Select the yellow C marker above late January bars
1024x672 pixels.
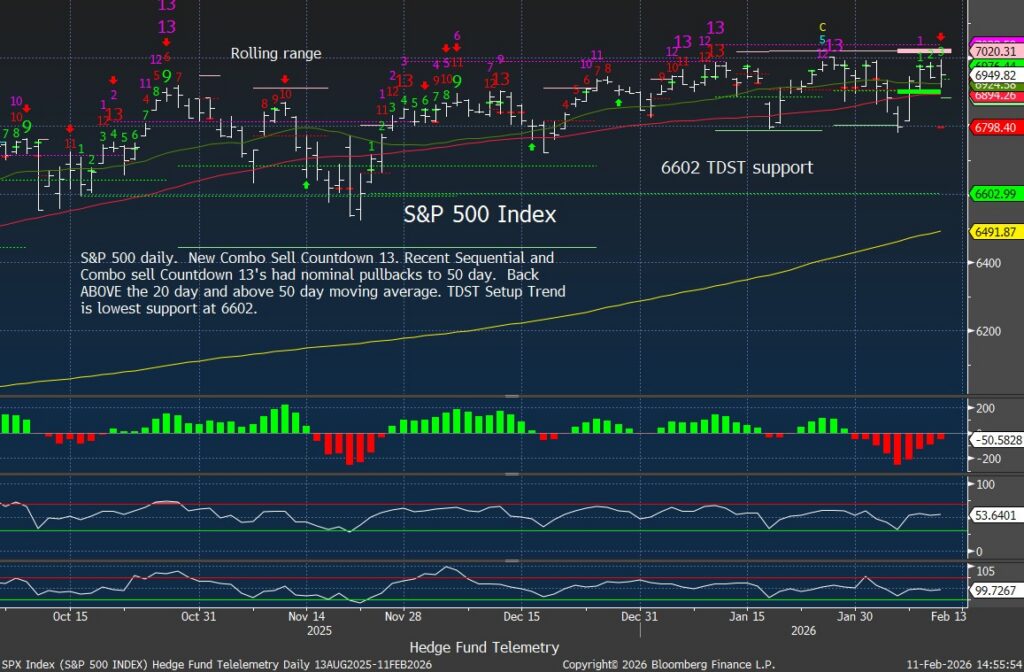tap(822, 27)
